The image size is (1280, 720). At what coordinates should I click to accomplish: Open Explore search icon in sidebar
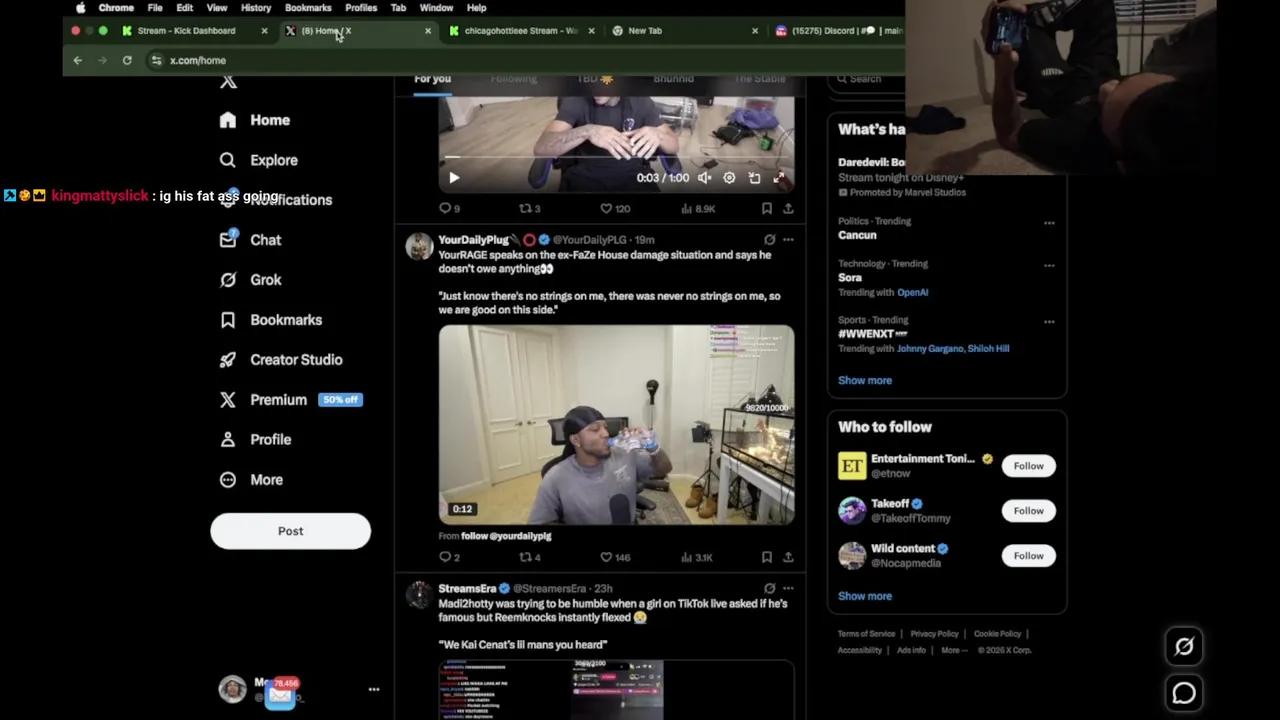(228, 160)
